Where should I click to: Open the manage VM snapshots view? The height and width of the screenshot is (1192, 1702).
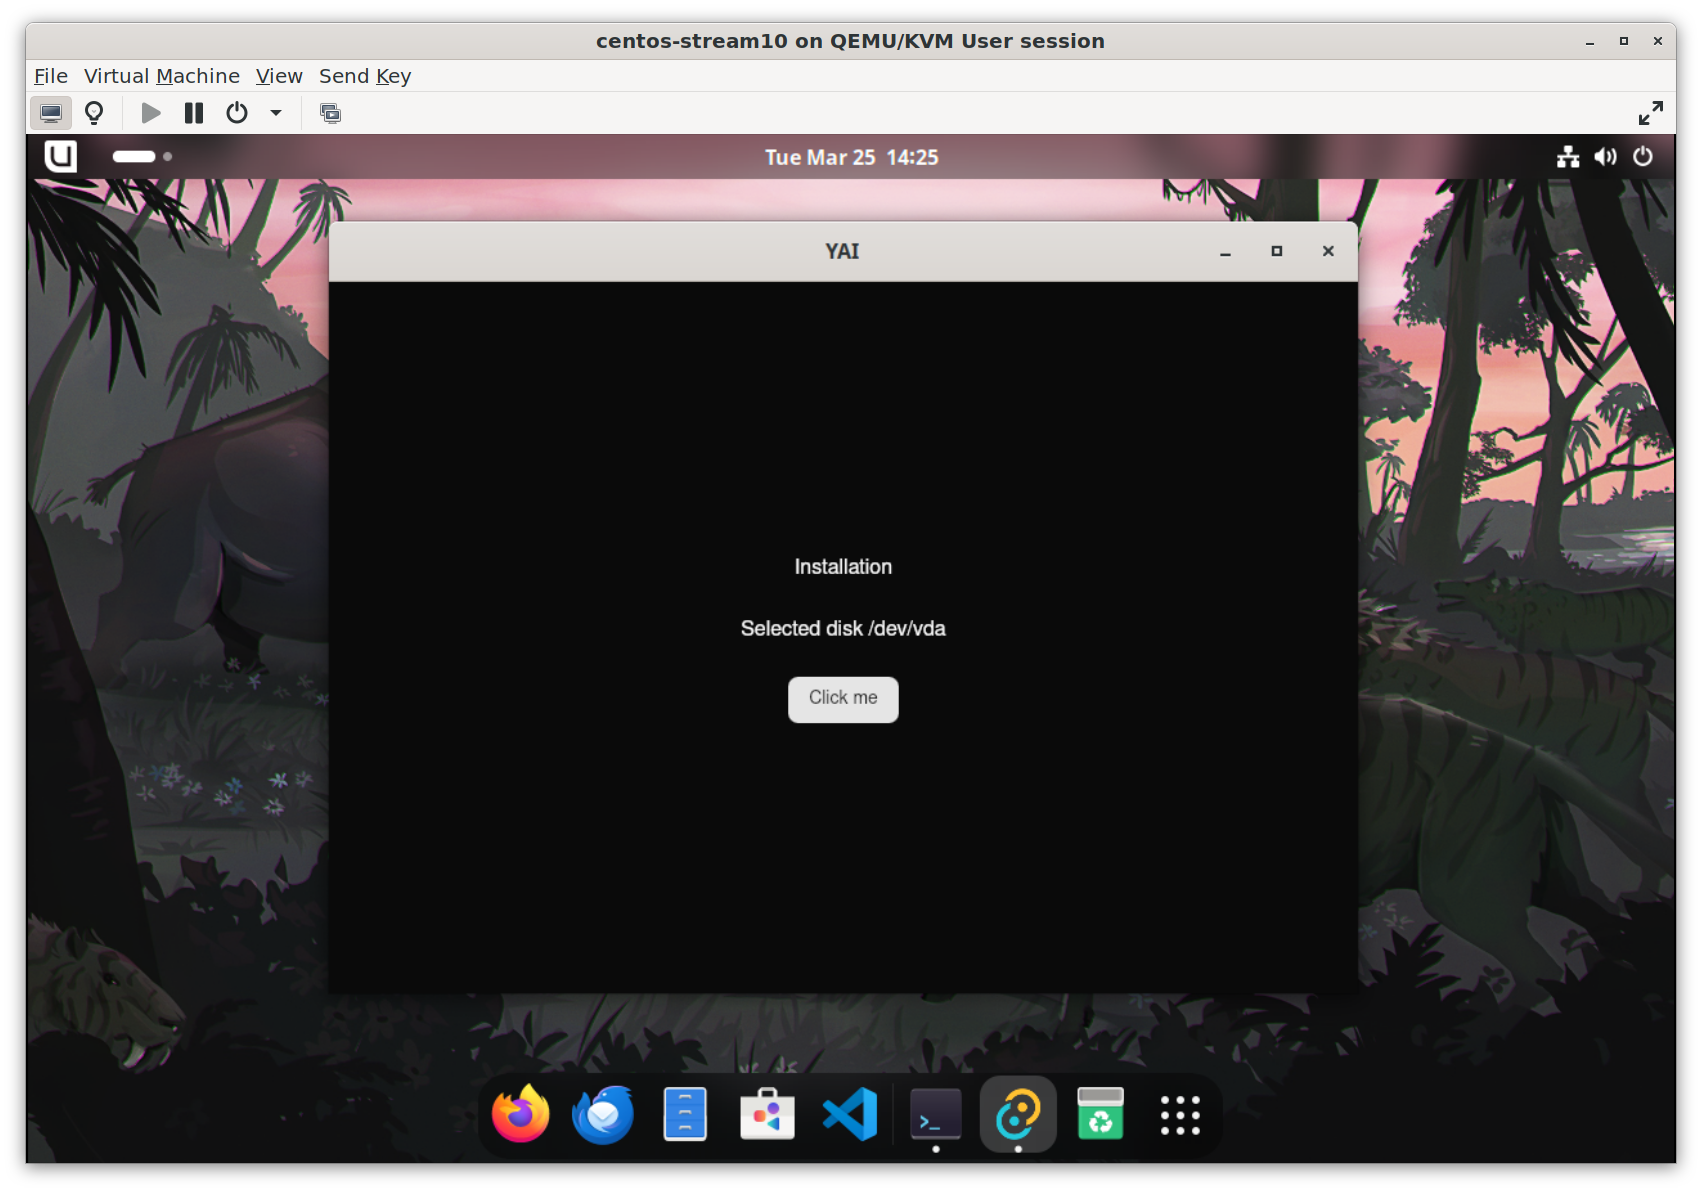pyautogui.click(x=330, y=113)
